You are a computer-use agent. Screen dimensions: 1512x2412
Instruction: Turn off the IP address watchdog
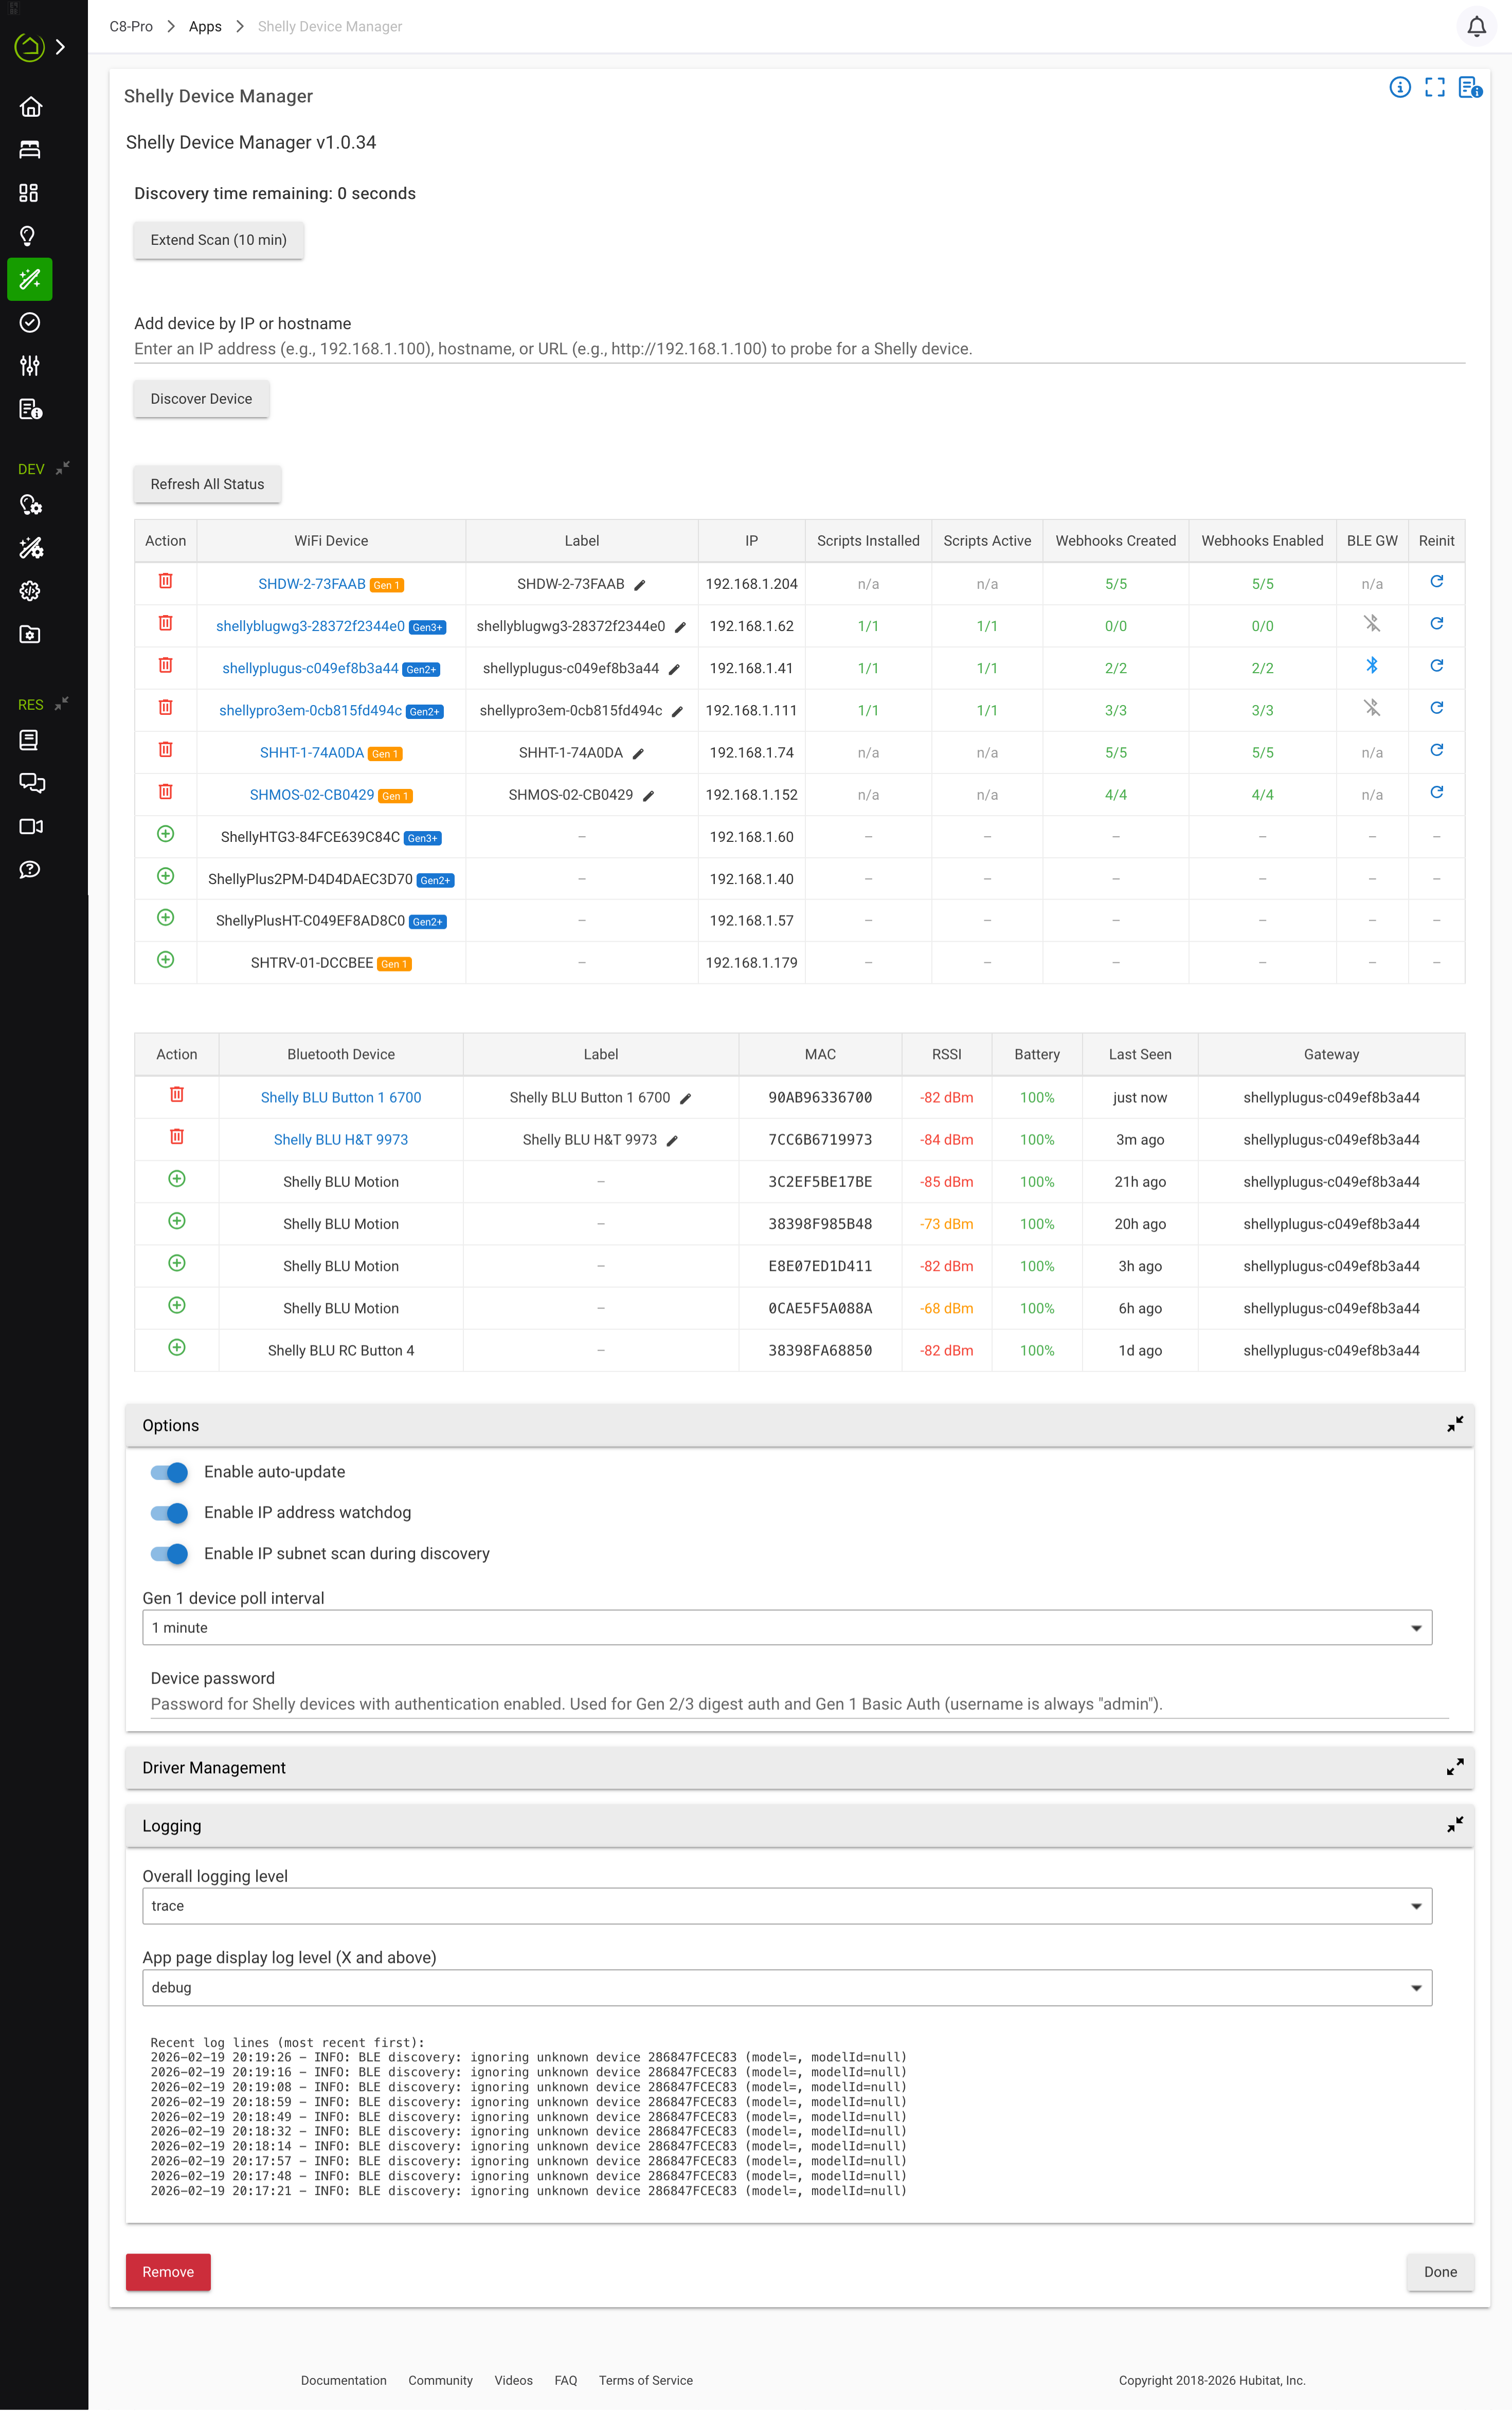pyautogui.click(x=169, y=1513)
